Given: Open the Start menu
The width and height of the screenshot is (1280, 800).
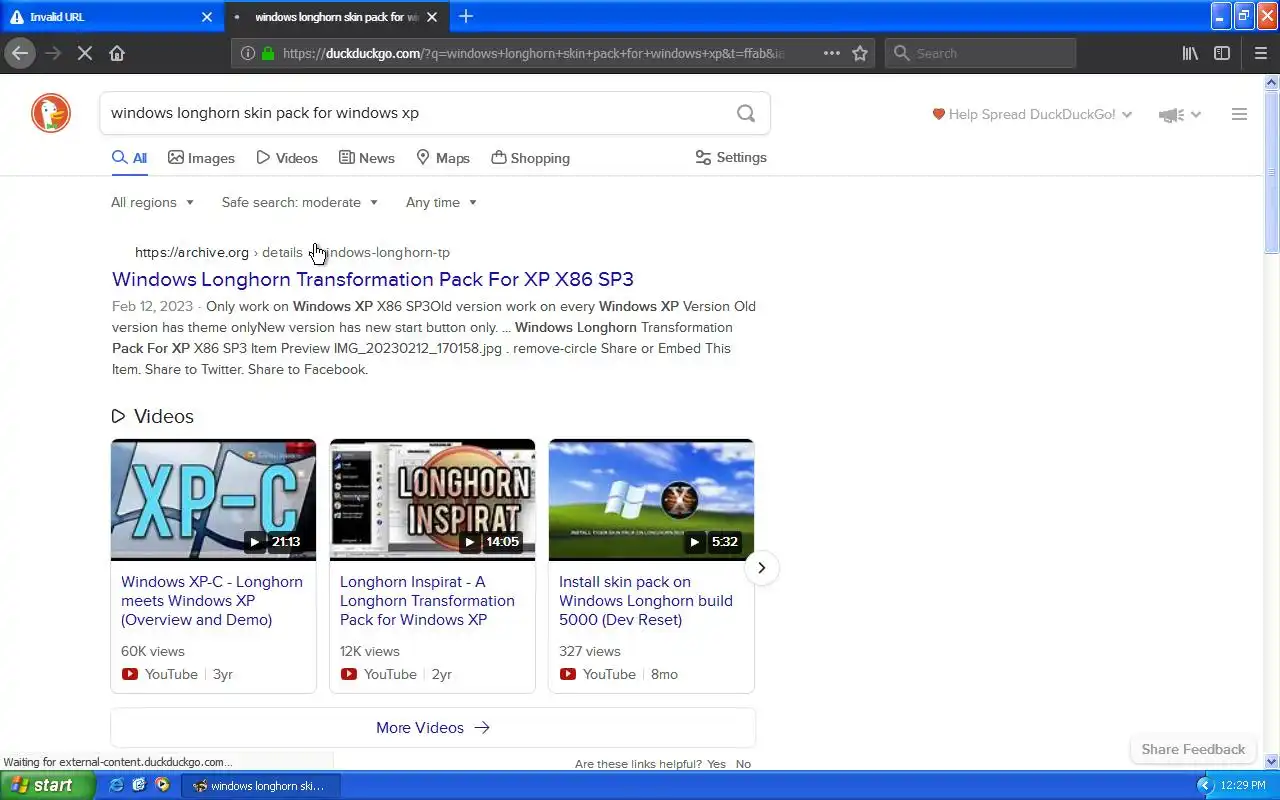Looking at the screenshot, I should tap(47, 786).
